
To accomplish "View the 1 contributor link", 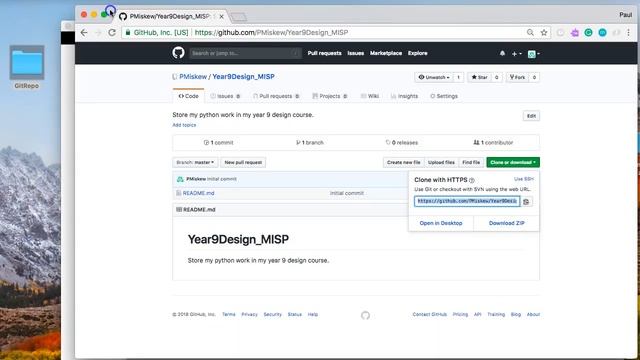I will pyautogui.click(x=493, y=143).
